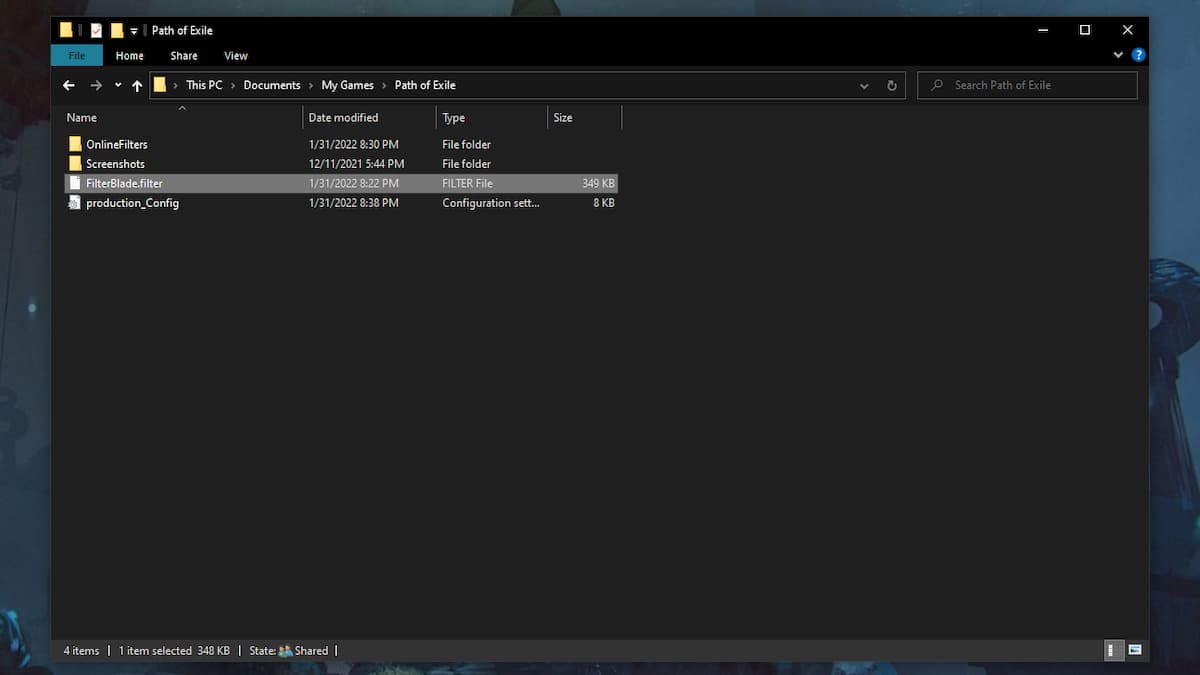Open Properties from the quick access toolbar
1200x675 pixels.
click(96, 30)
